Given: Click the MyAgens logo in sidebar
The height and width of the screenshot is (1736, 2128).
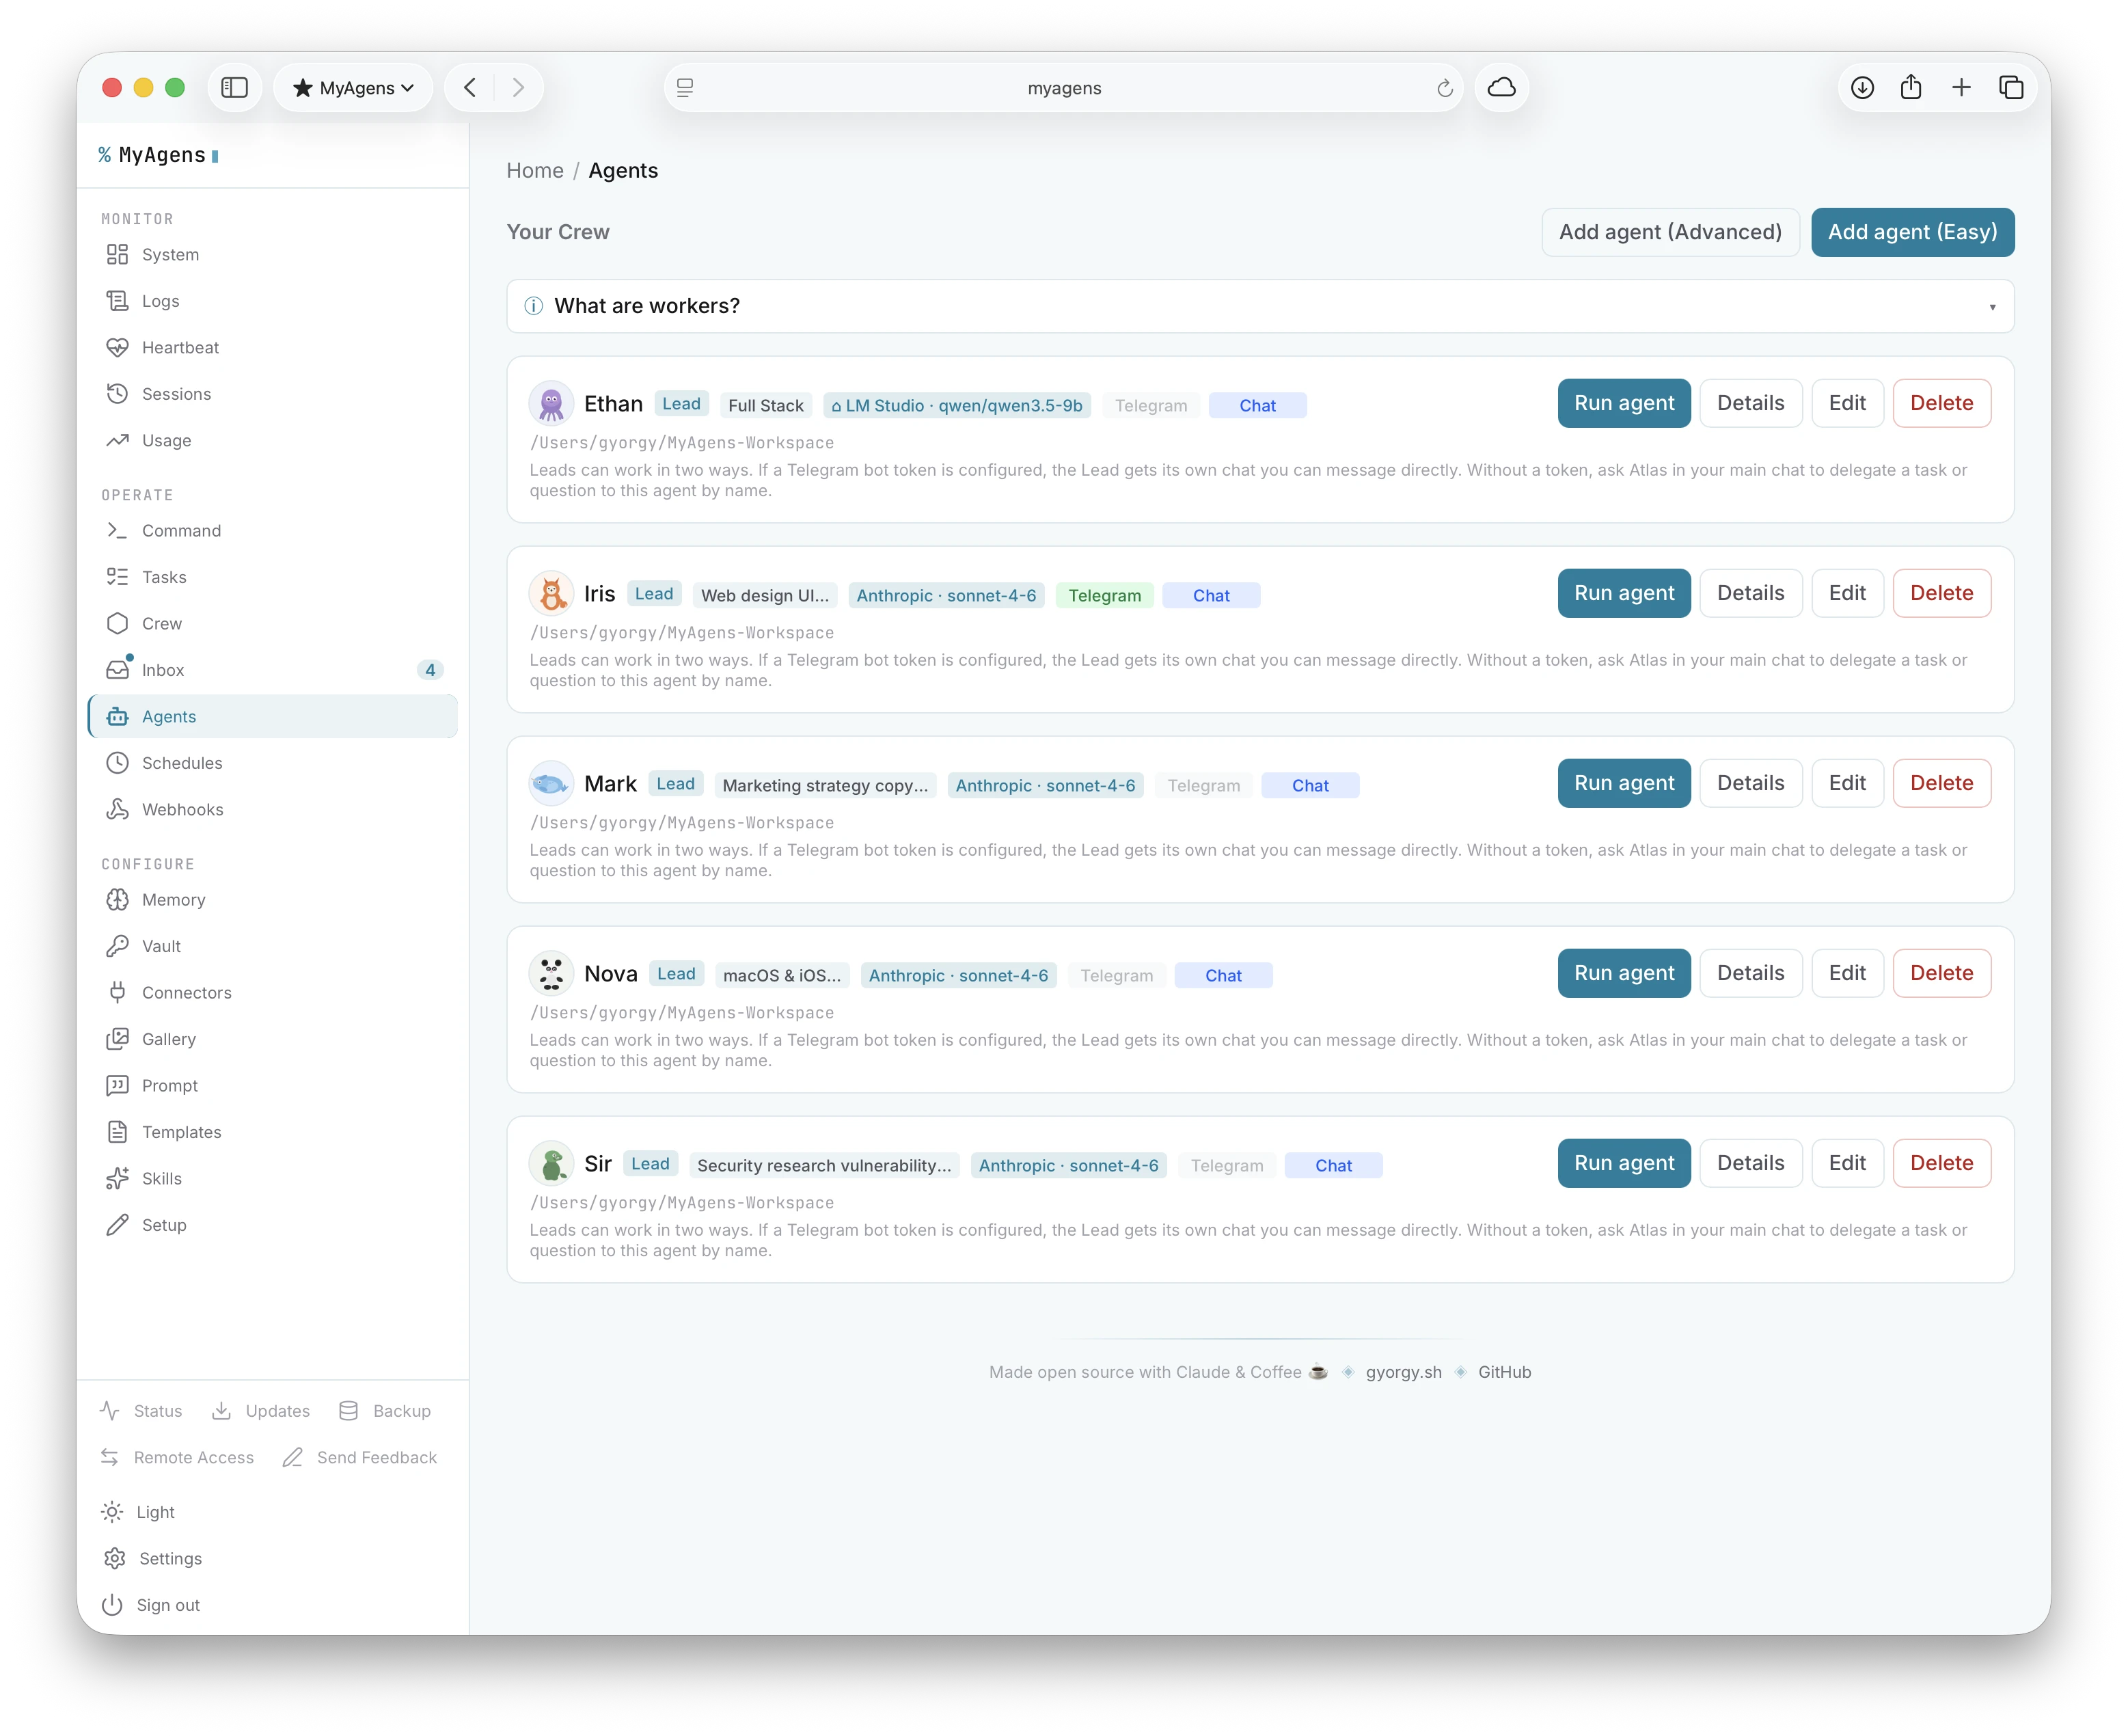Looking at the screenshot, I should coord(158,155).
